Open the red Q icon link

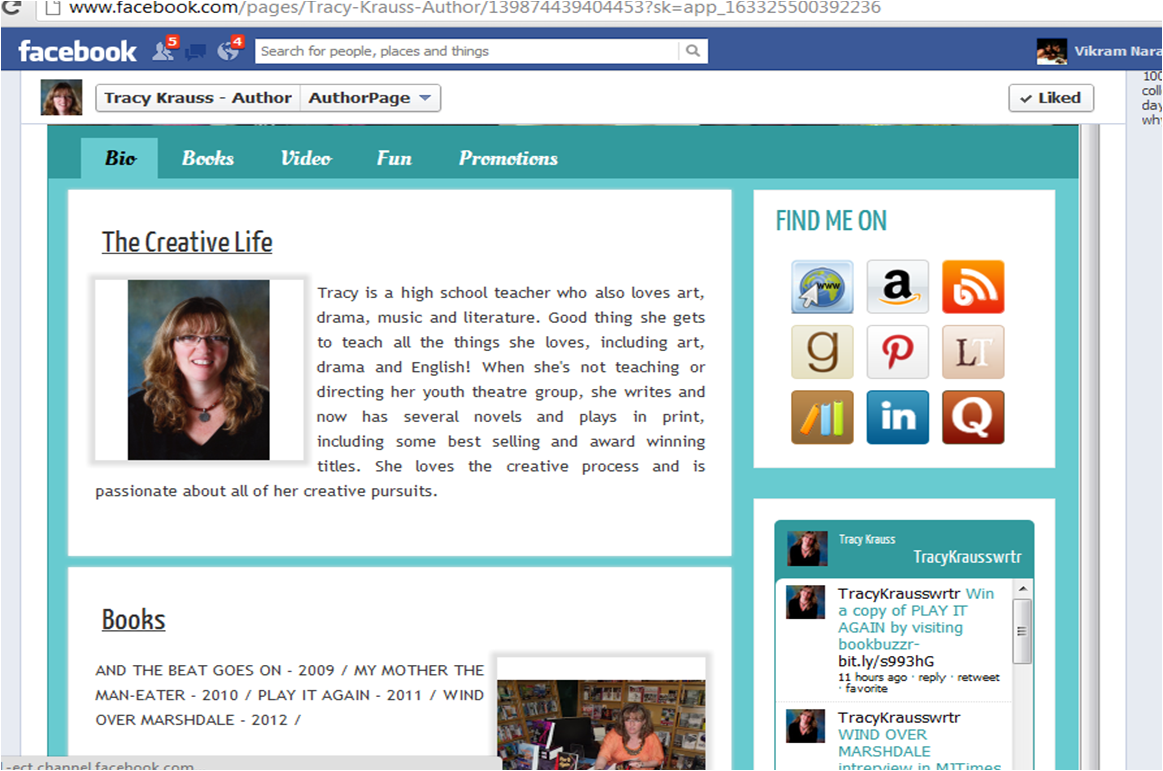tap(973, 417)
